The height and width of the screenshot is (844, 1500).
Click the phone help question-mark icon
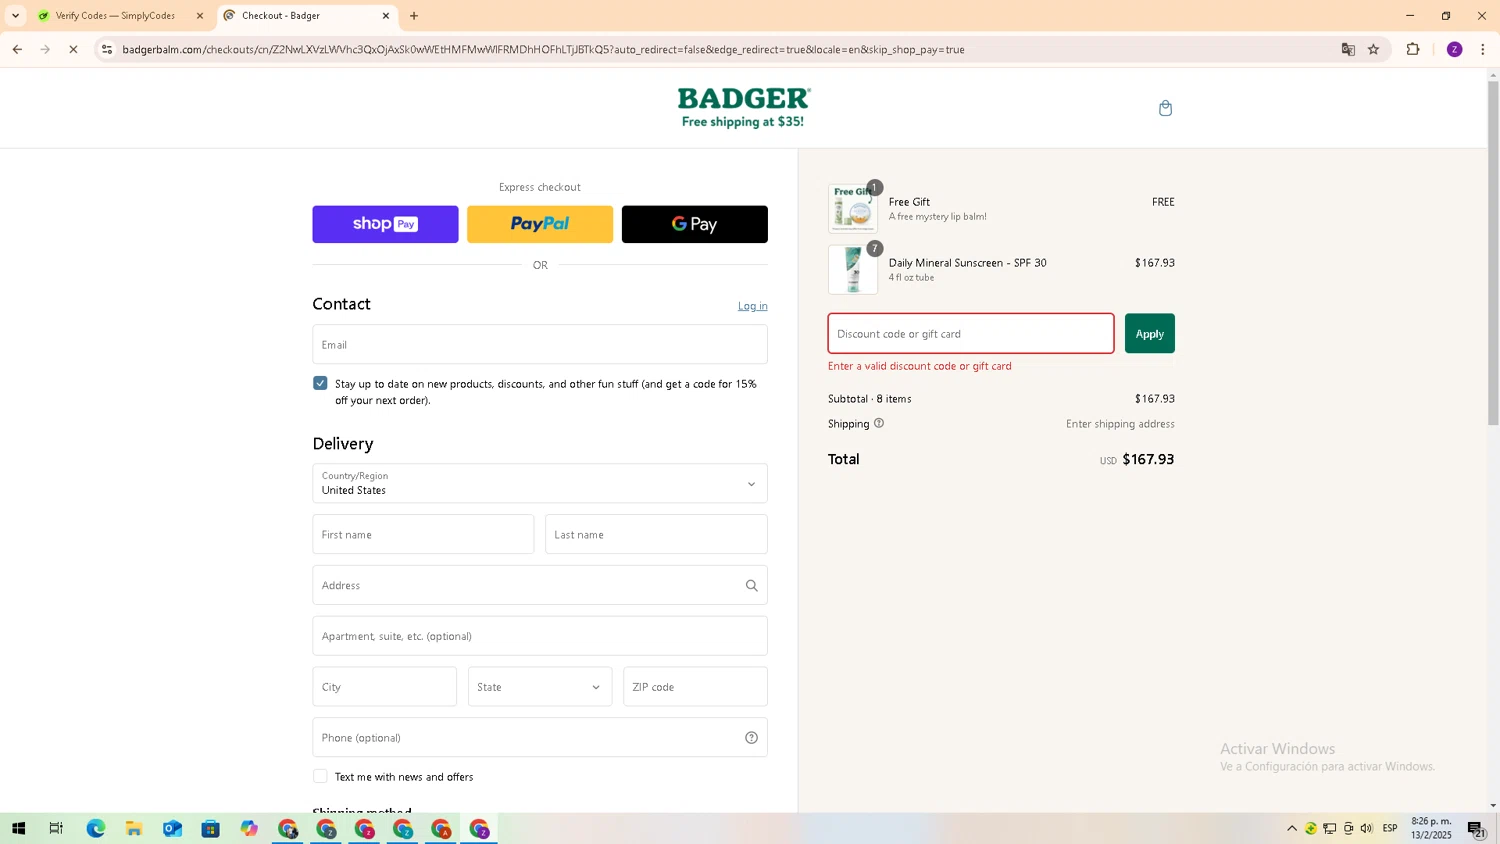[x=751, y=737]
